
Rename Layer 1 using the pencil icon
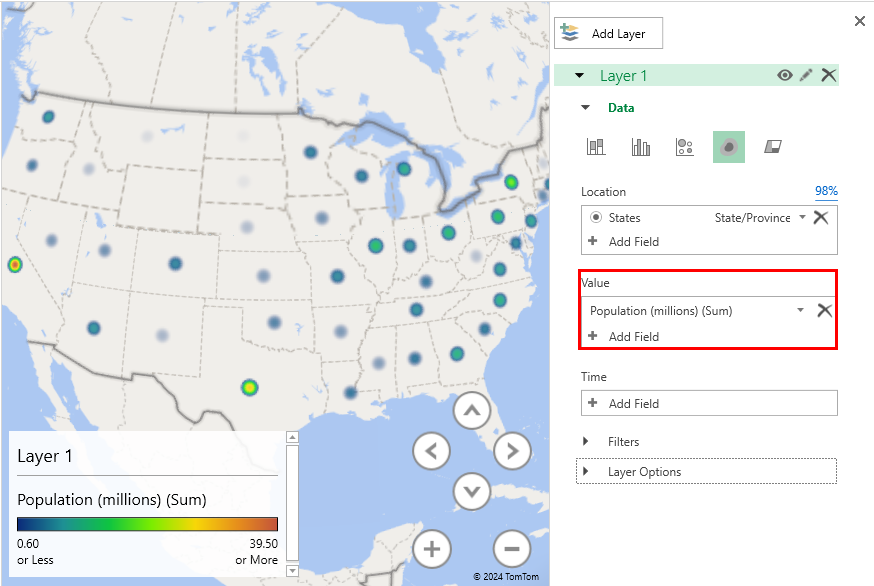click(x=806, y=75)
